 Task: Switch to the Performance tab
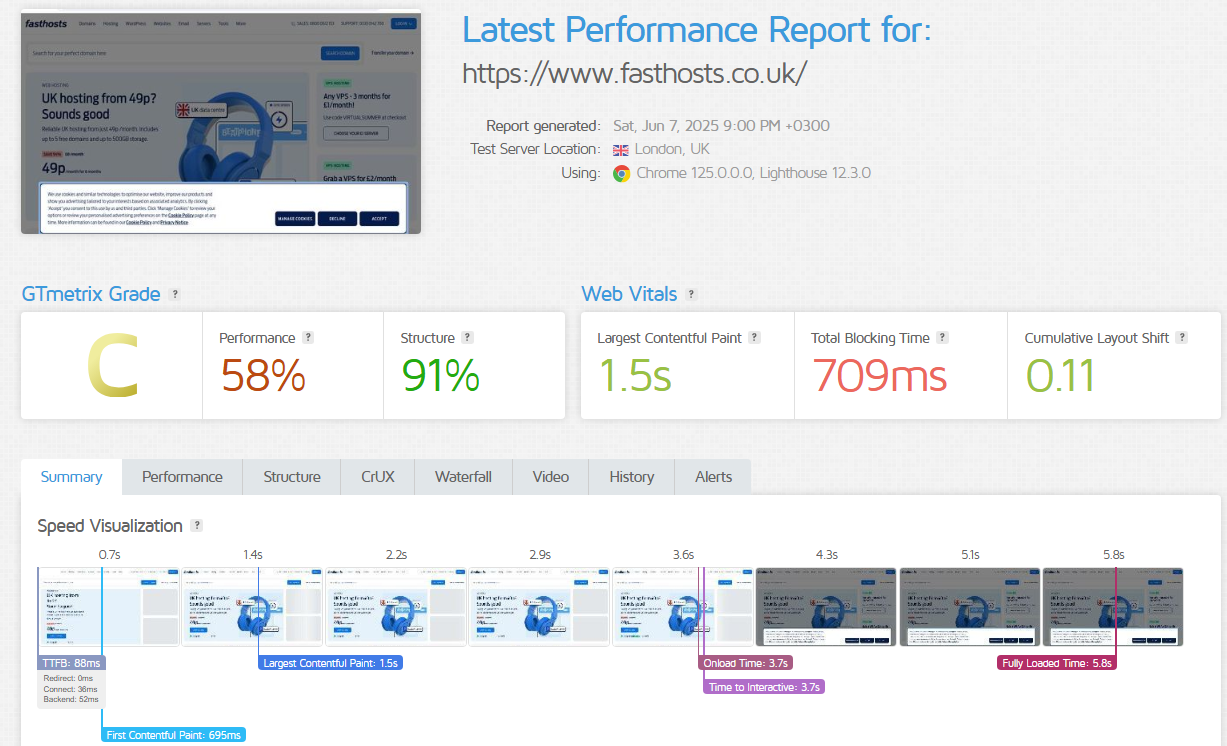pyautogui.click(x=182, y=477)
